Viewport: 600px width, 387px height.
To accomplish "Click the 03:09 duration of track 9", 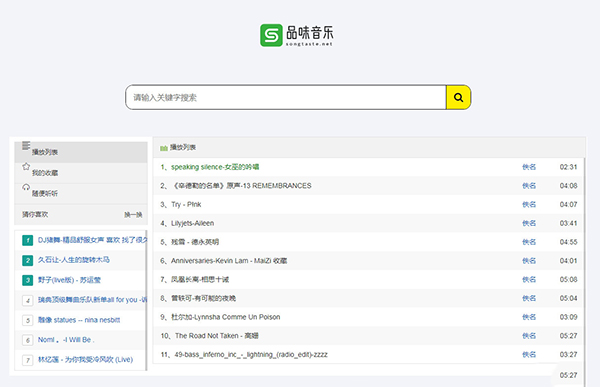I will 568,317.
